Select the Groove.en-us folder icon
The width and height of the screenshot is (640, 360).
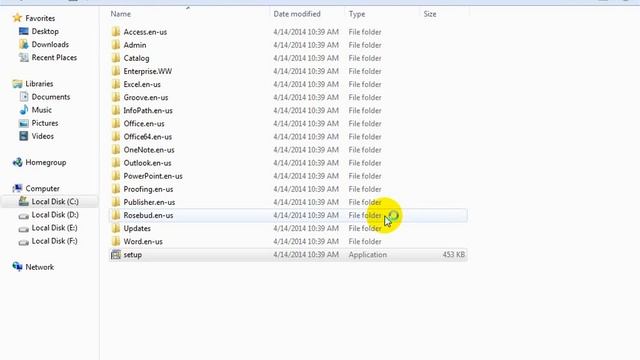click(116, 97)
